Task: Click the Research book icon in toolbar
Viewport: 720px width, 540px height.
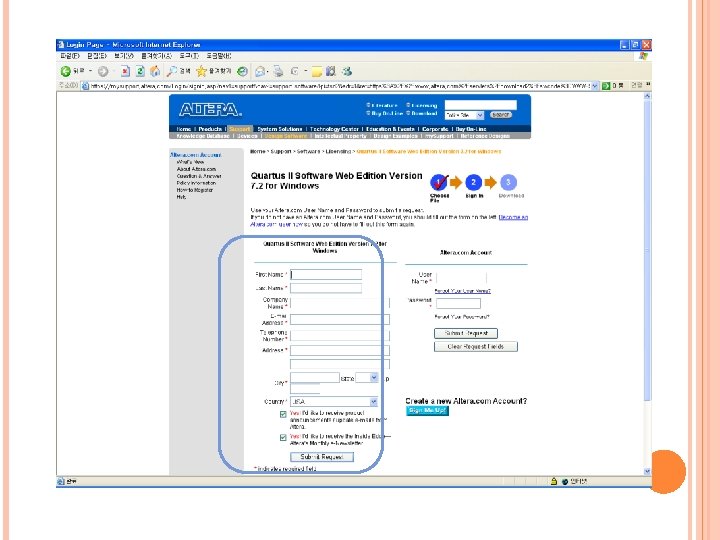Action: pyautogui.click(x=331, y=71)
